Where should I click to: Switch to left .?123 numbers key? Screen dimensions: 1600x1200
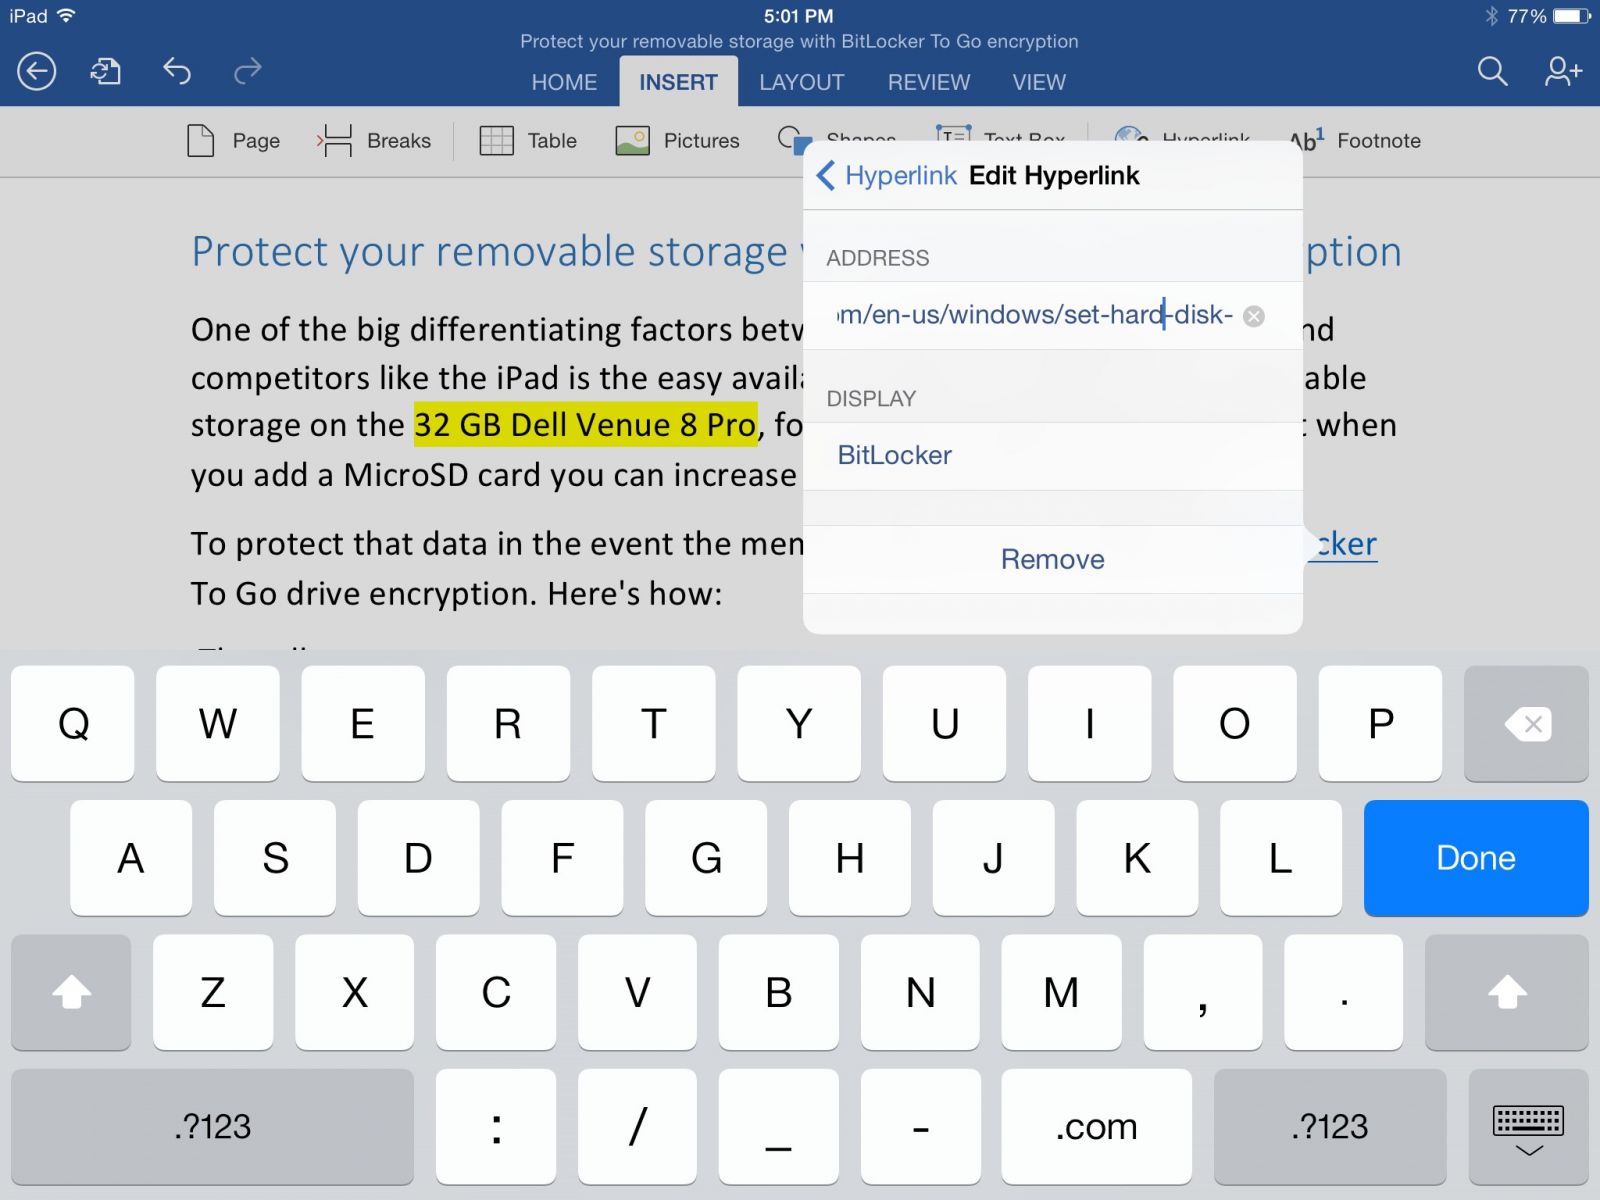tap(212, 1127)
